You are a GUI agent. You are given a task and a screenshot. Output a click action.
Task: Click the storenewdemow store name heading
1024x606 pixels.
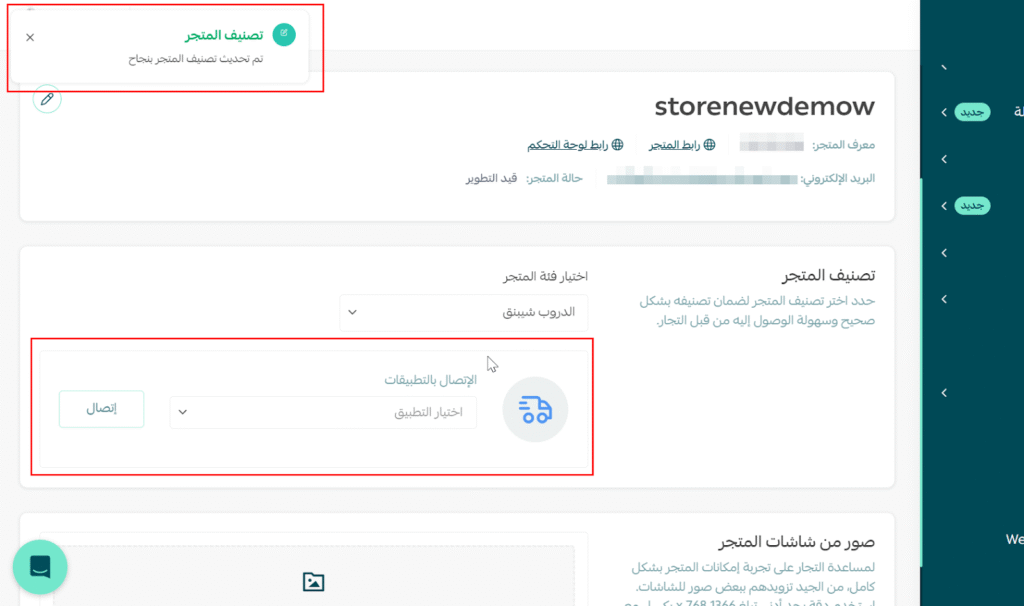tap(764, 106)
